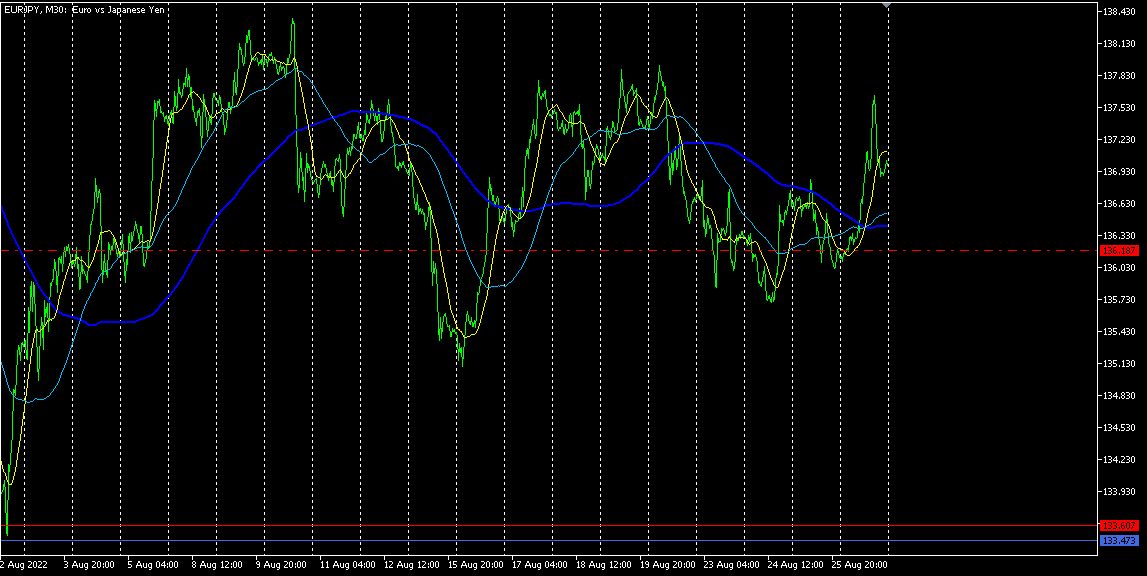1147x576 pixels.
Task: Click the 11 Aug 04:00 time label
Action: pyautogui.click(x=347, y=565)
